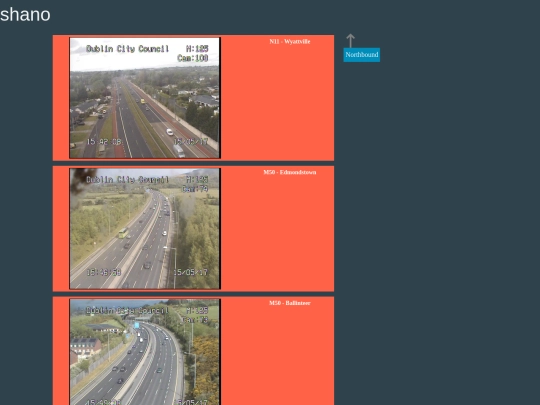Screen dimensions: 540x405
Task: Open the M50 - Edmondstown camera image
Action: [x=145, y=229]
